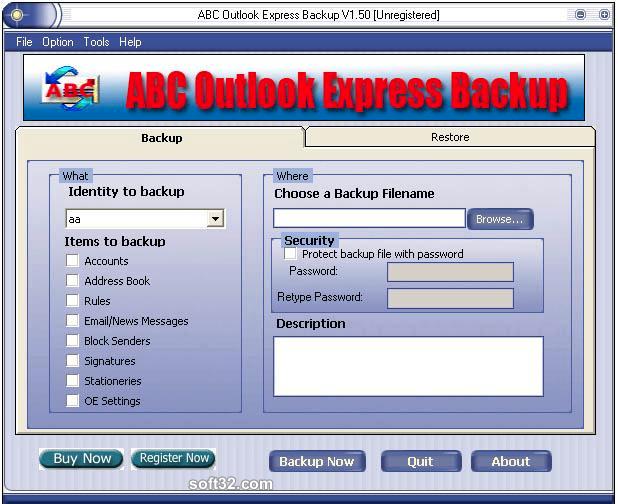Click the round orb icon in title bar

17,15
